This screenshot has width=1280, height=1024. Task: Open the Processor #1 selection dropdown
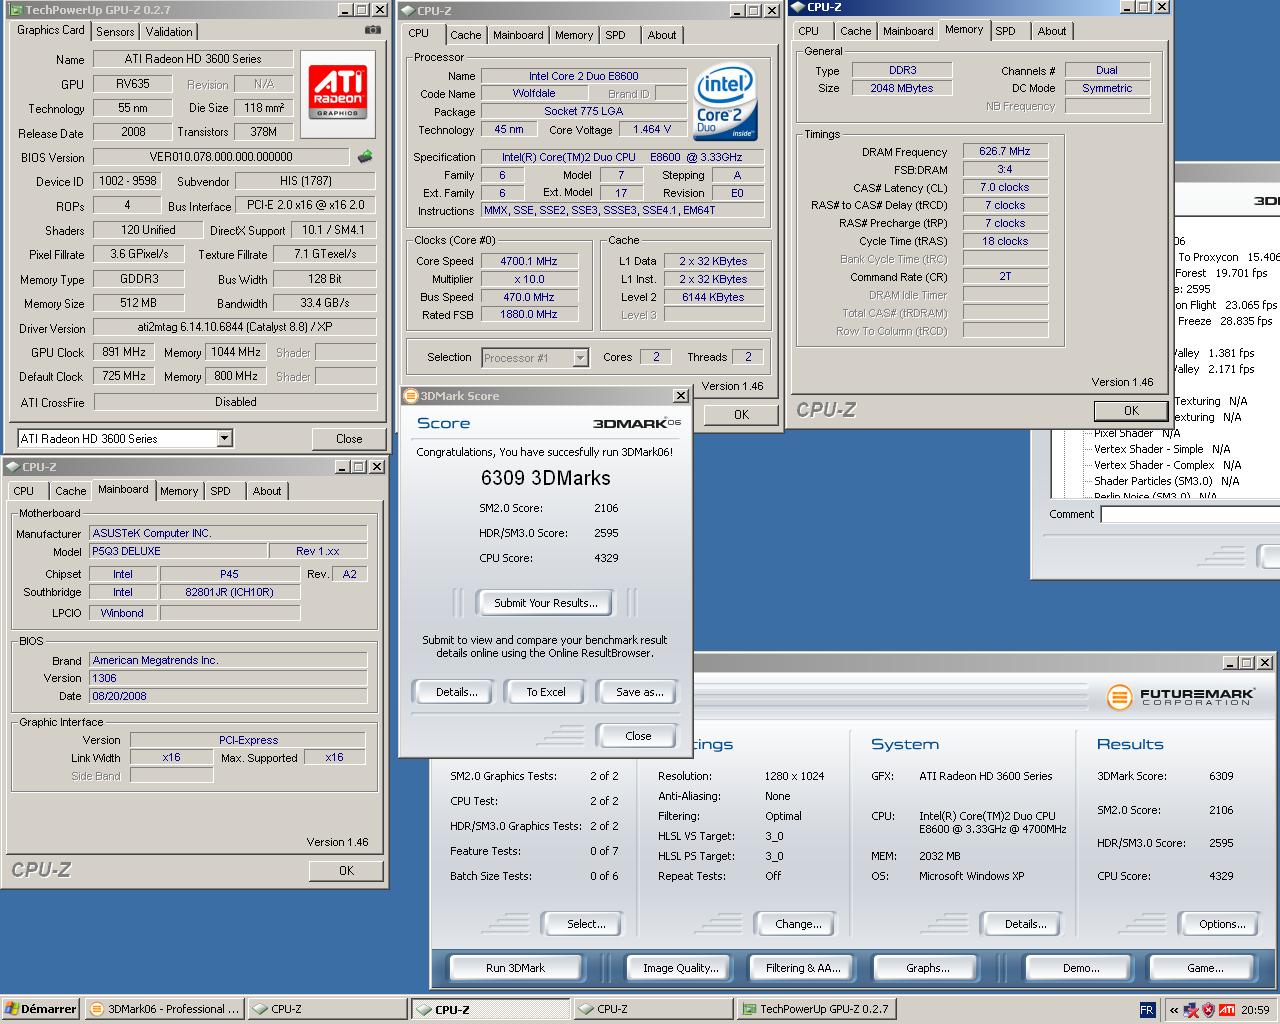(580, 357)
